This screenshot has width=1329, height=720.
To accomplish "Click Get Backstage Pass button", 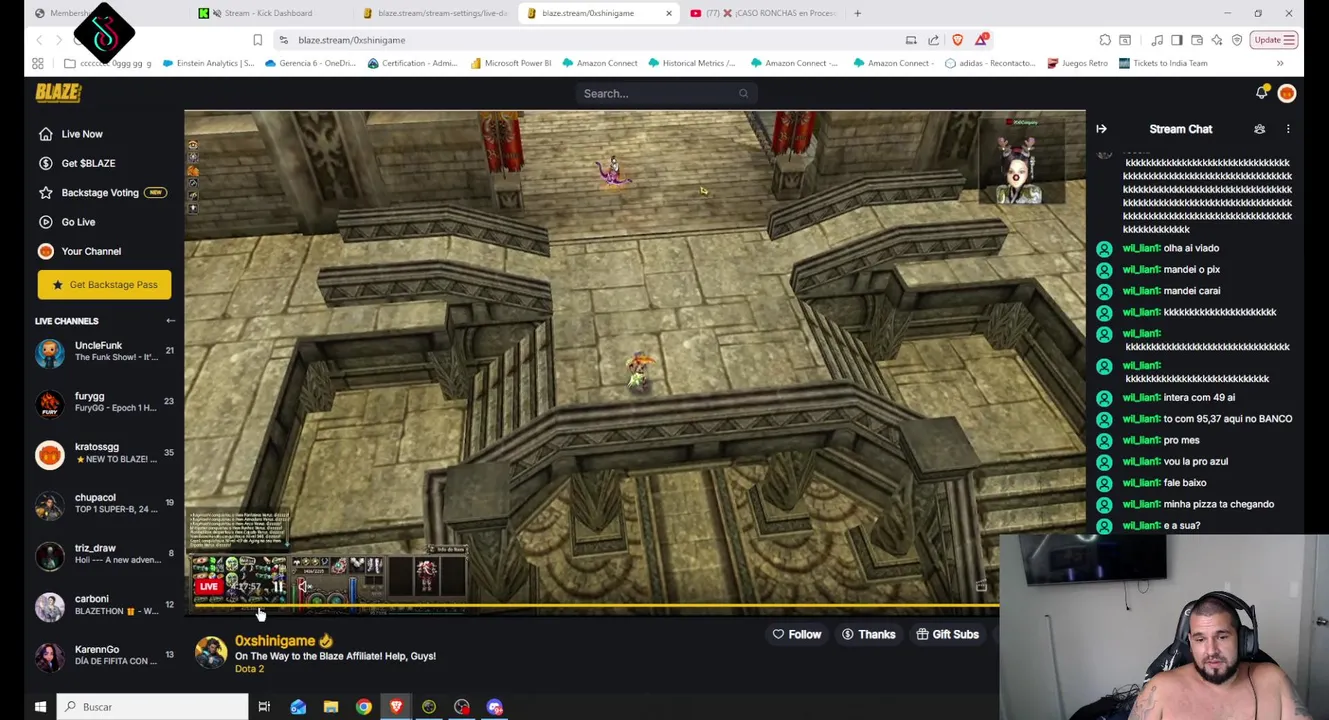I will click(104, 285).
